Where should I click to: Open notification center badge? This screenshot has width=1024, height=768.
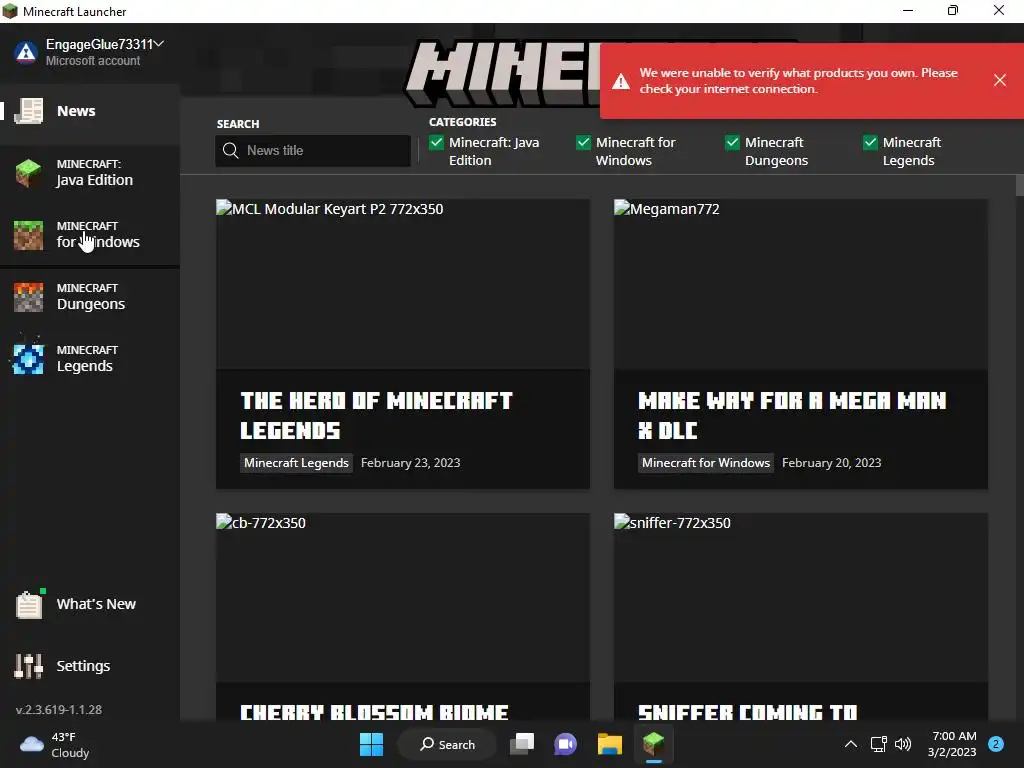[x=996, y=744]
